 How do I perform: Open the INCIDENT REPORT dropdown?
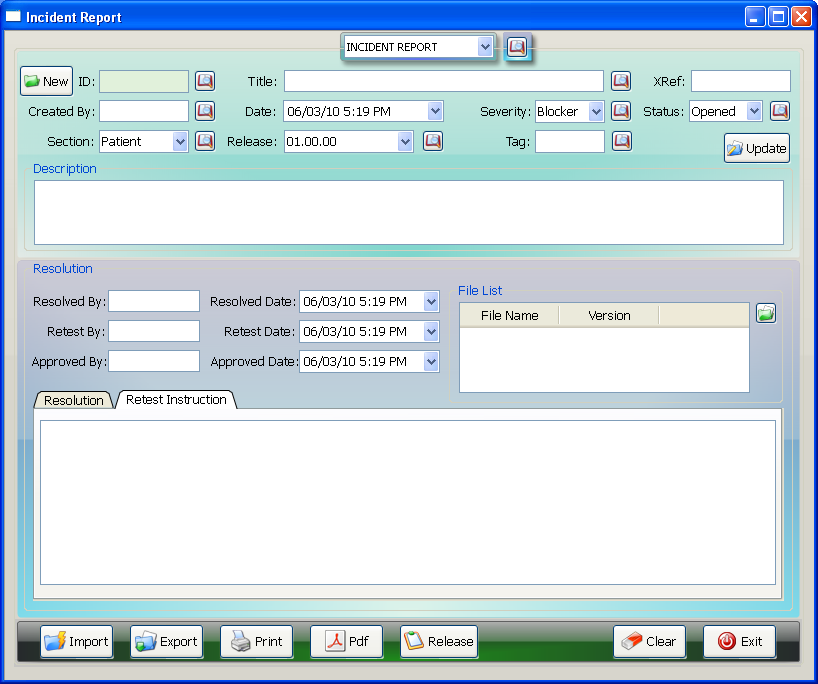point(485,47)
